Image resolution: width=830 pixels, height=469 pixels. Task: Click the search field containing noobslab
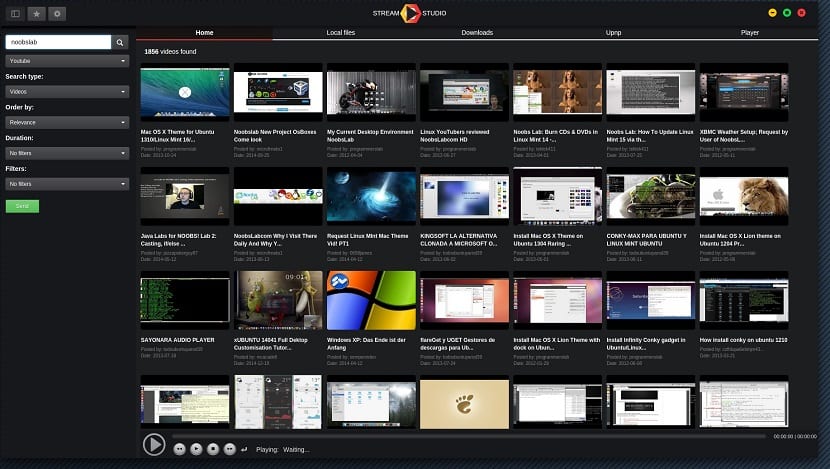[58, 42]
